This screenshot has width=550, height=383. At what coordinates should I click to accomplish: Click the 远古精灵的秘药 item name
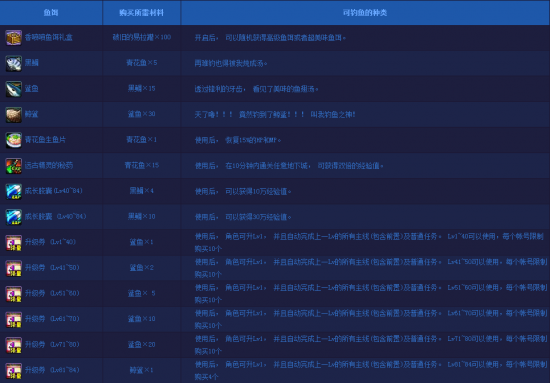coord(49,166)
